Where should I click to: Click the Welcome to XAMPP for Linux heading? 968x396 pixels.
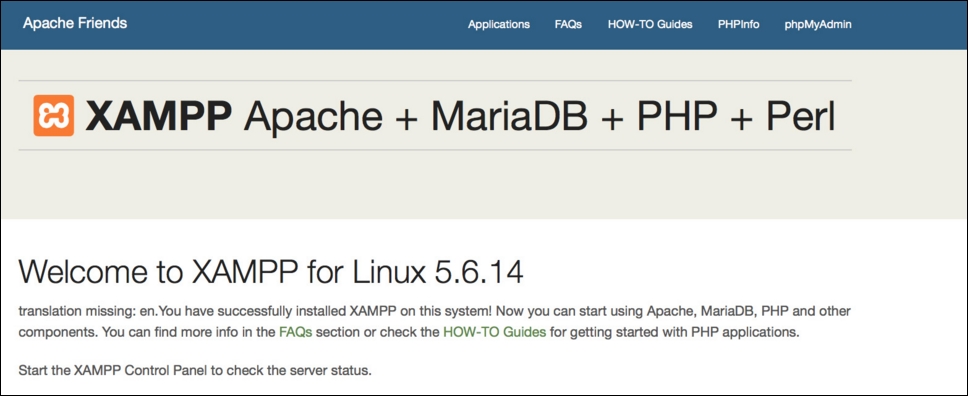(271, 272)
